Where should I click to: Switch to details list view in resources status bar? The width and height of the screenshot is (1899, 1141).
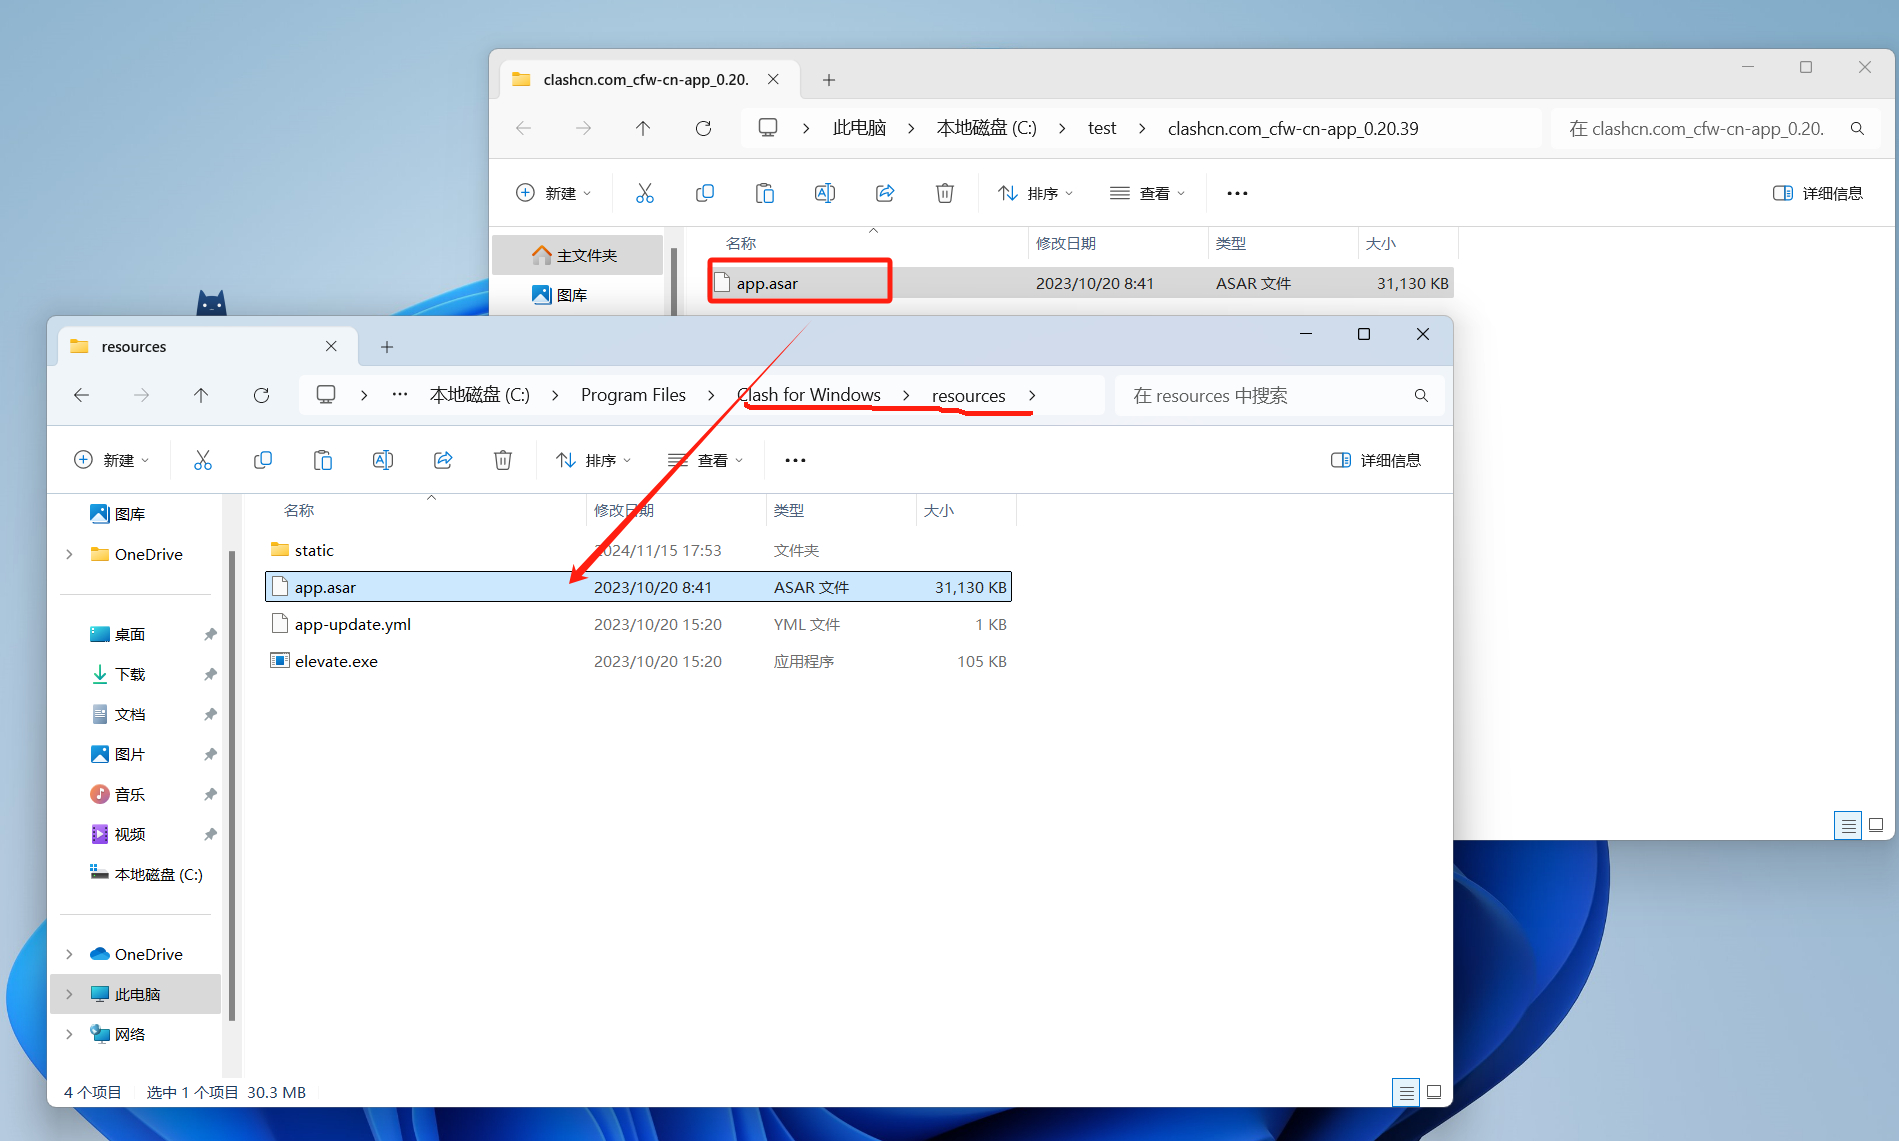[1406, 1092]
